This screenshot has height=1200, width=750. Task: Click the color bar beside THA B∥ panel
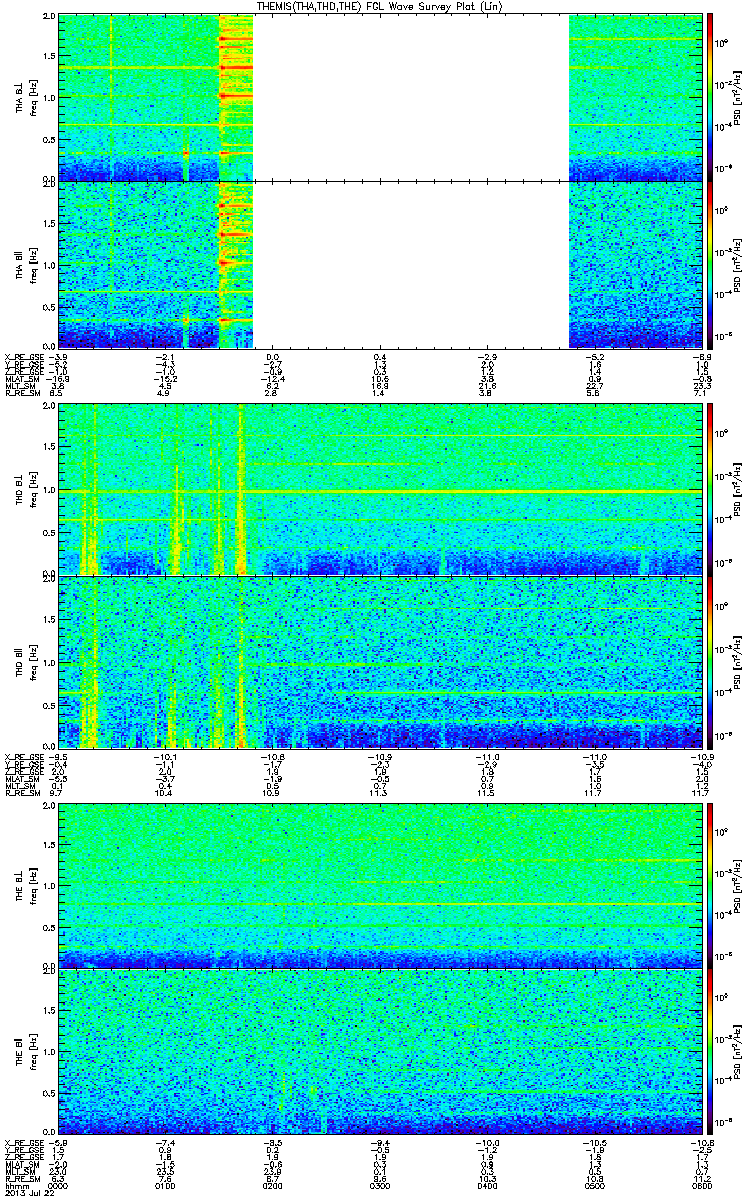(x=710, y=264)
